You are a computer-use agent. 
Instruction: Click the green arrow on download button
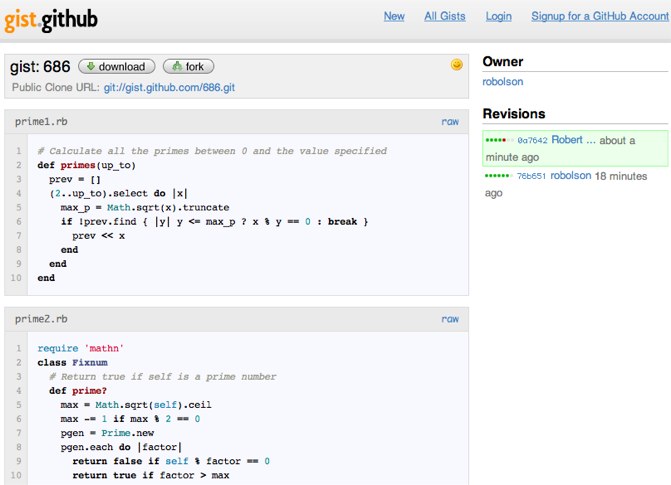coord(89,67)
